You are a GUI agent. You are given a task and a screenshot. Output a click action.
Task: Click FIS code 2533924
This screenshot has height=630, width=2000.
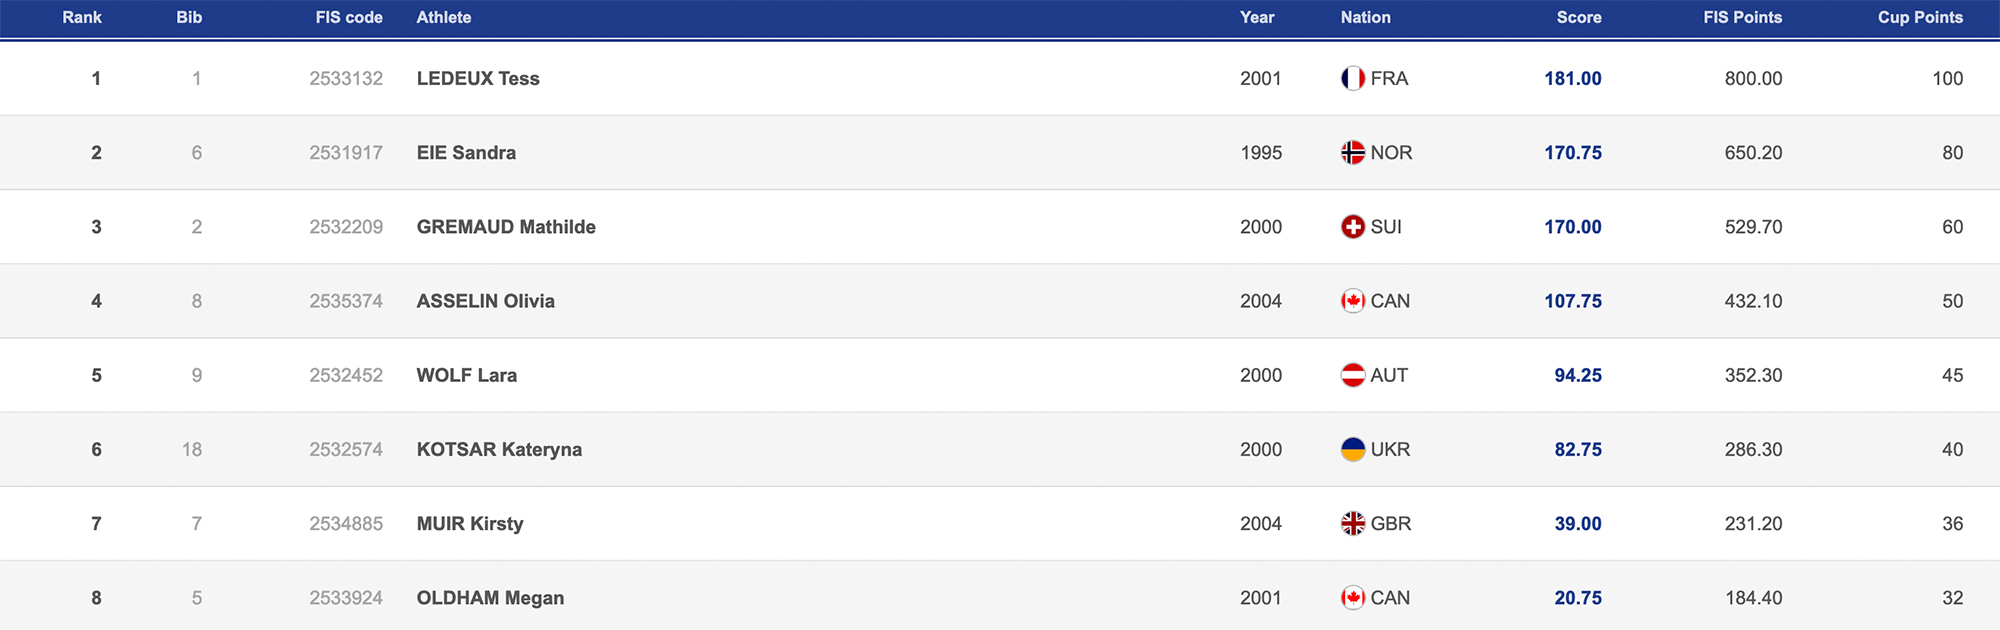click(346, 598)
